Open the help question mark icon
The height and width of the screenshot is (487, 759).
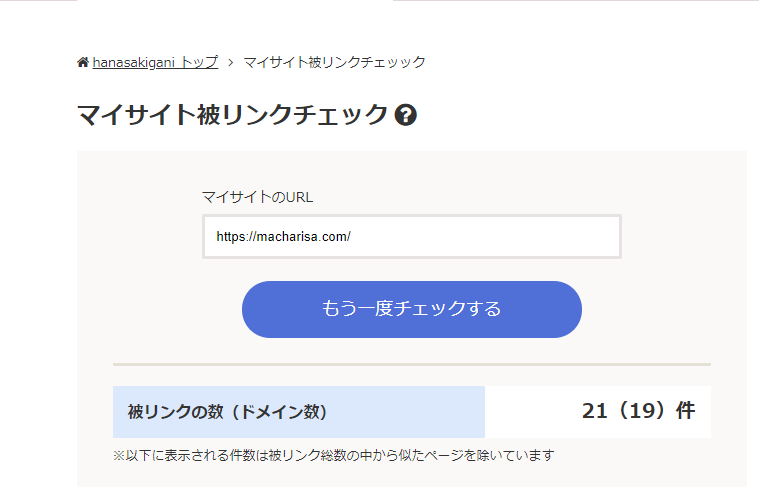(406, 115)
